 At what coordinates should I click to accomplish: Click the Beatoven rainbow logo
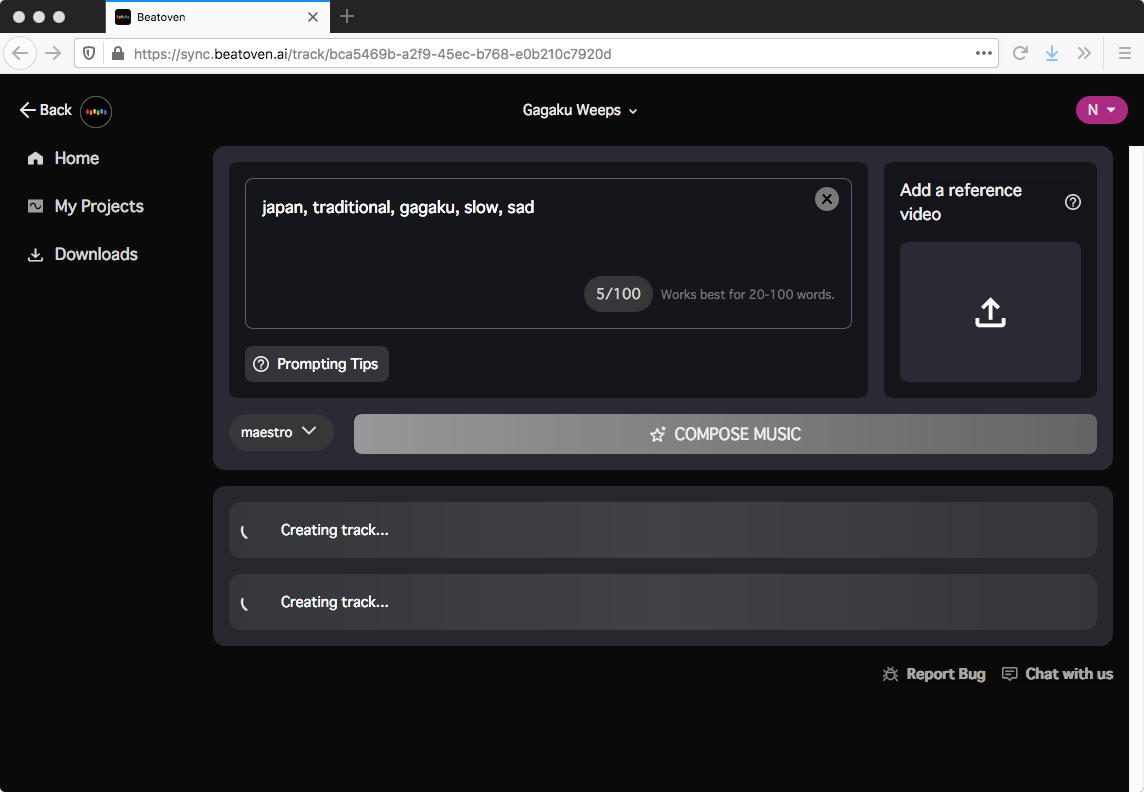[96, 112]
